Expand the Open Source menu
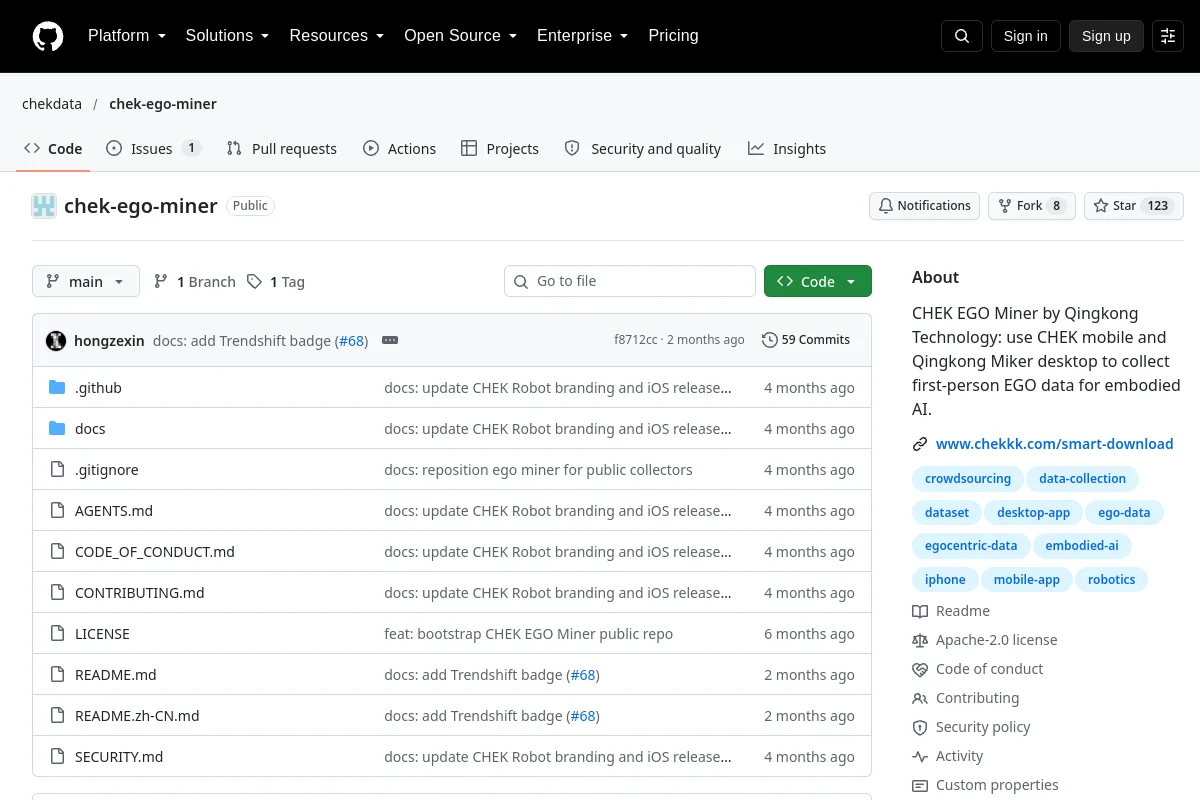The width and height of the screenshot is (1200, 800). click(460, 36)
